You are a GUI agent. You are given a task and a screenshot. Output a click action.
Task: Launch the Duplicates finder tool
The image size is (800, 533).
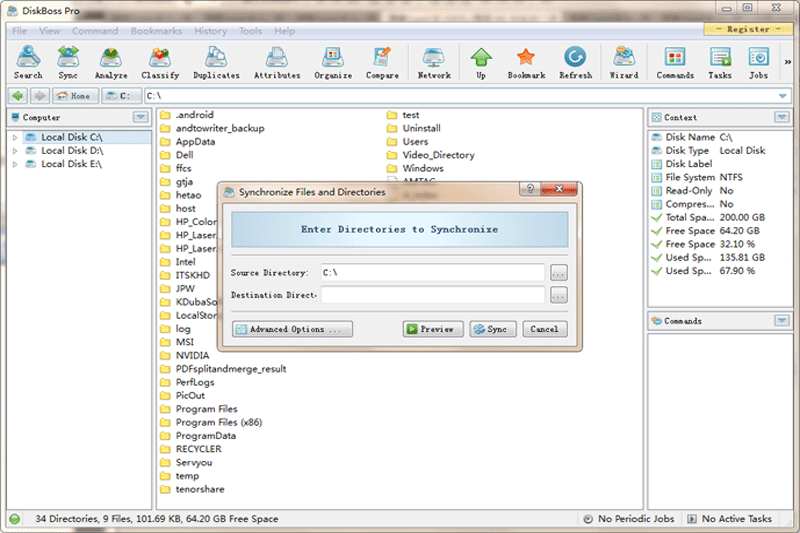tap(216, 62)
